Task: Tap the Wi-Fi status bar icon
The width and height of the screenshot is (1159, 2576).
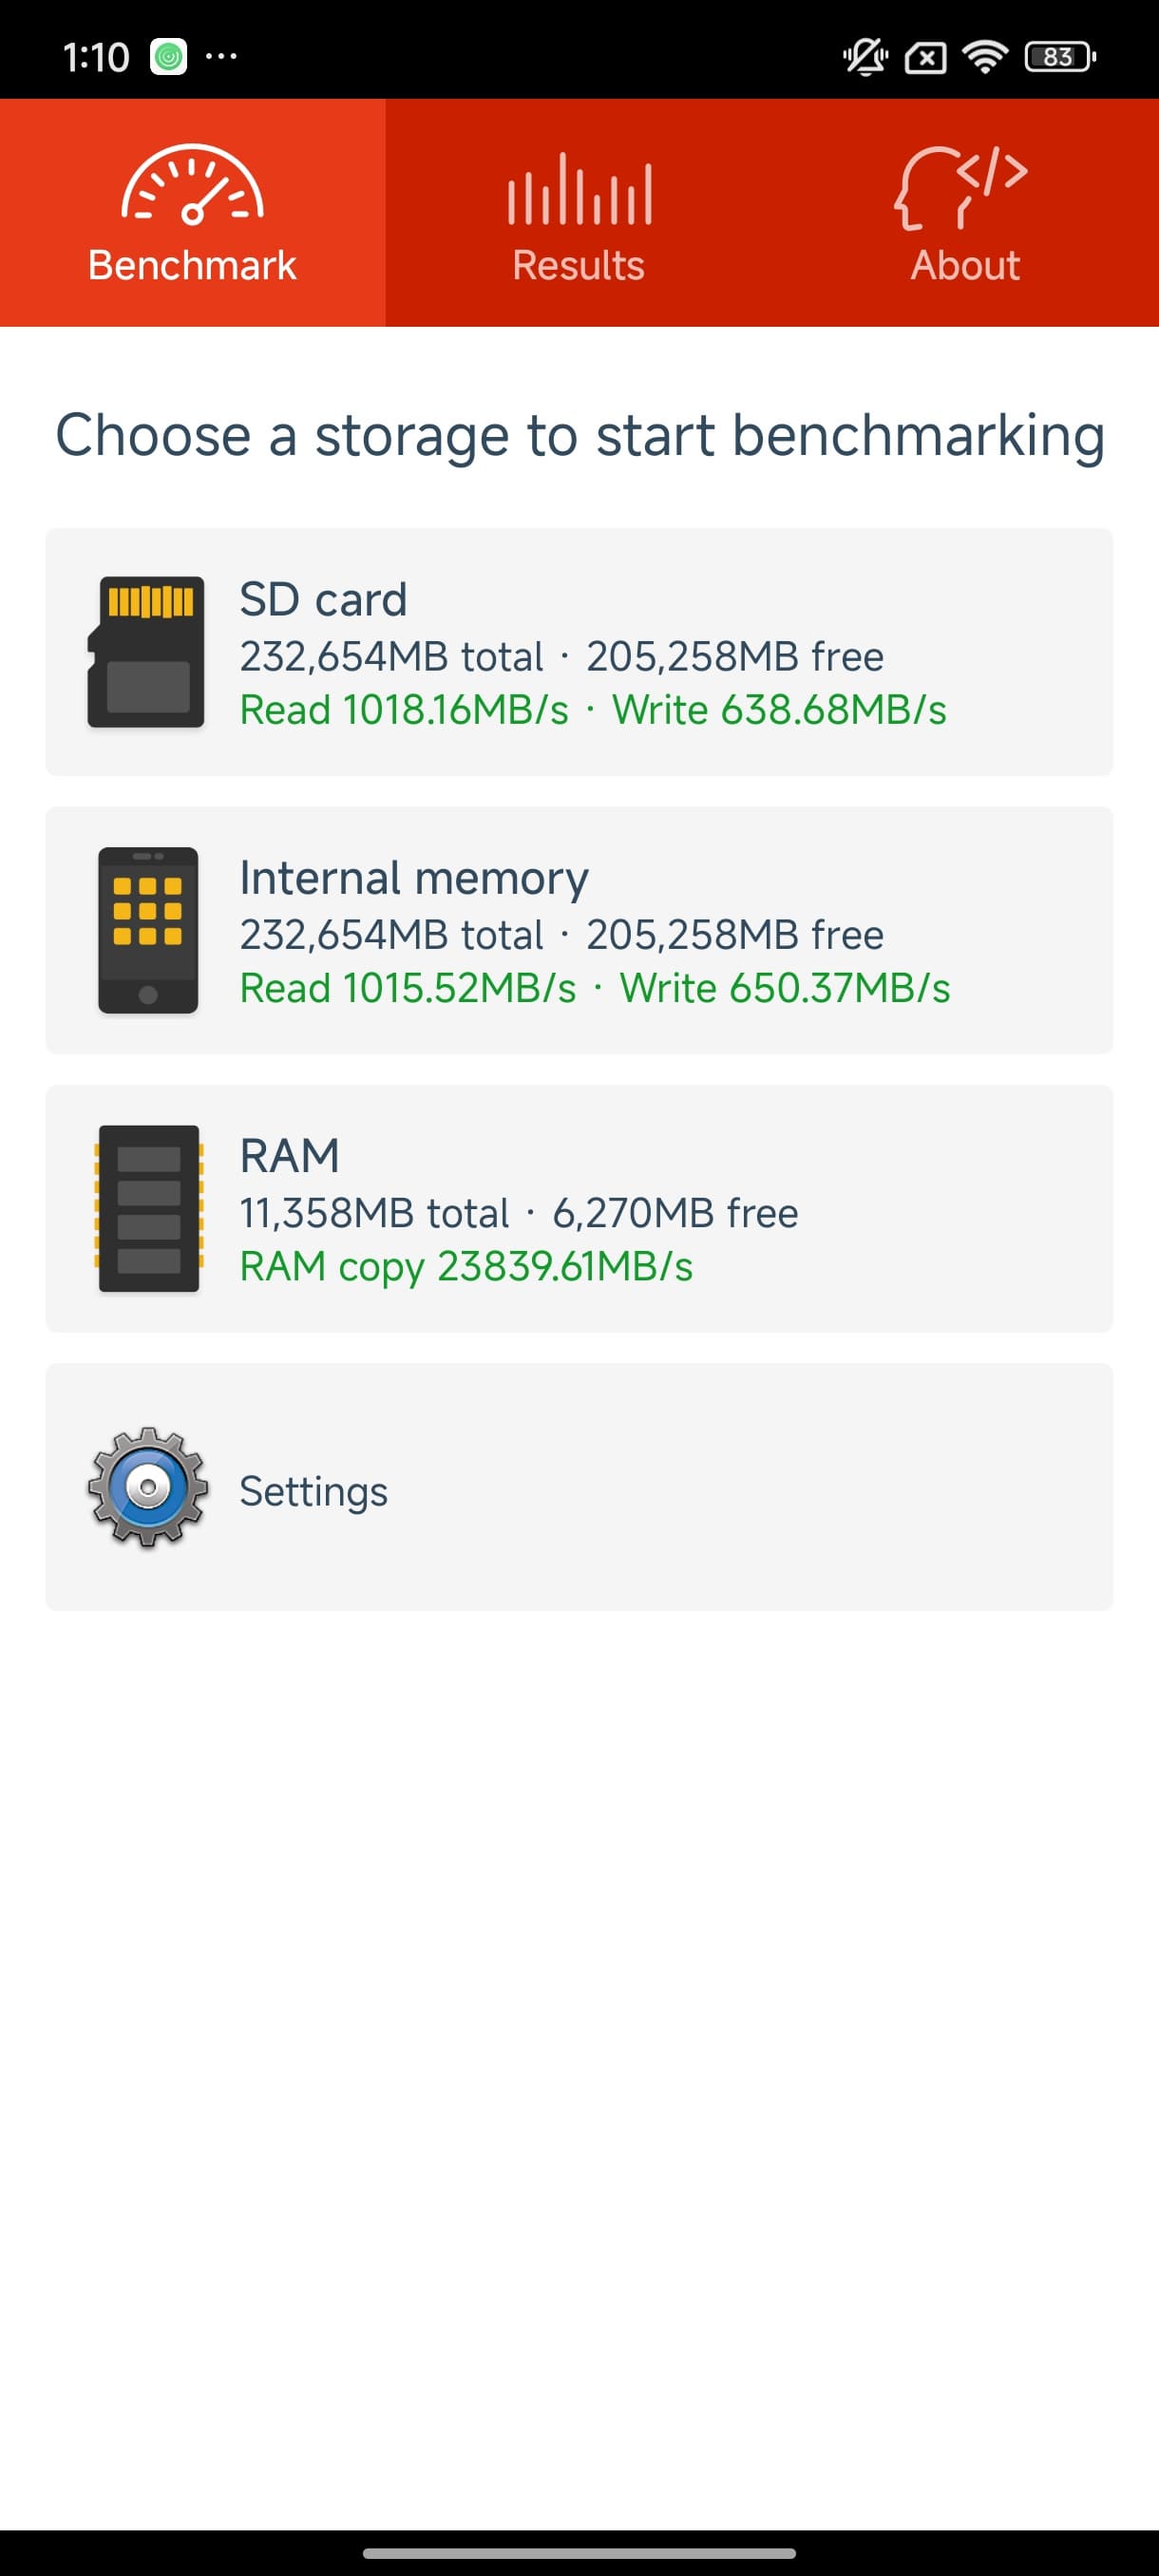Action: coord(984,57)
